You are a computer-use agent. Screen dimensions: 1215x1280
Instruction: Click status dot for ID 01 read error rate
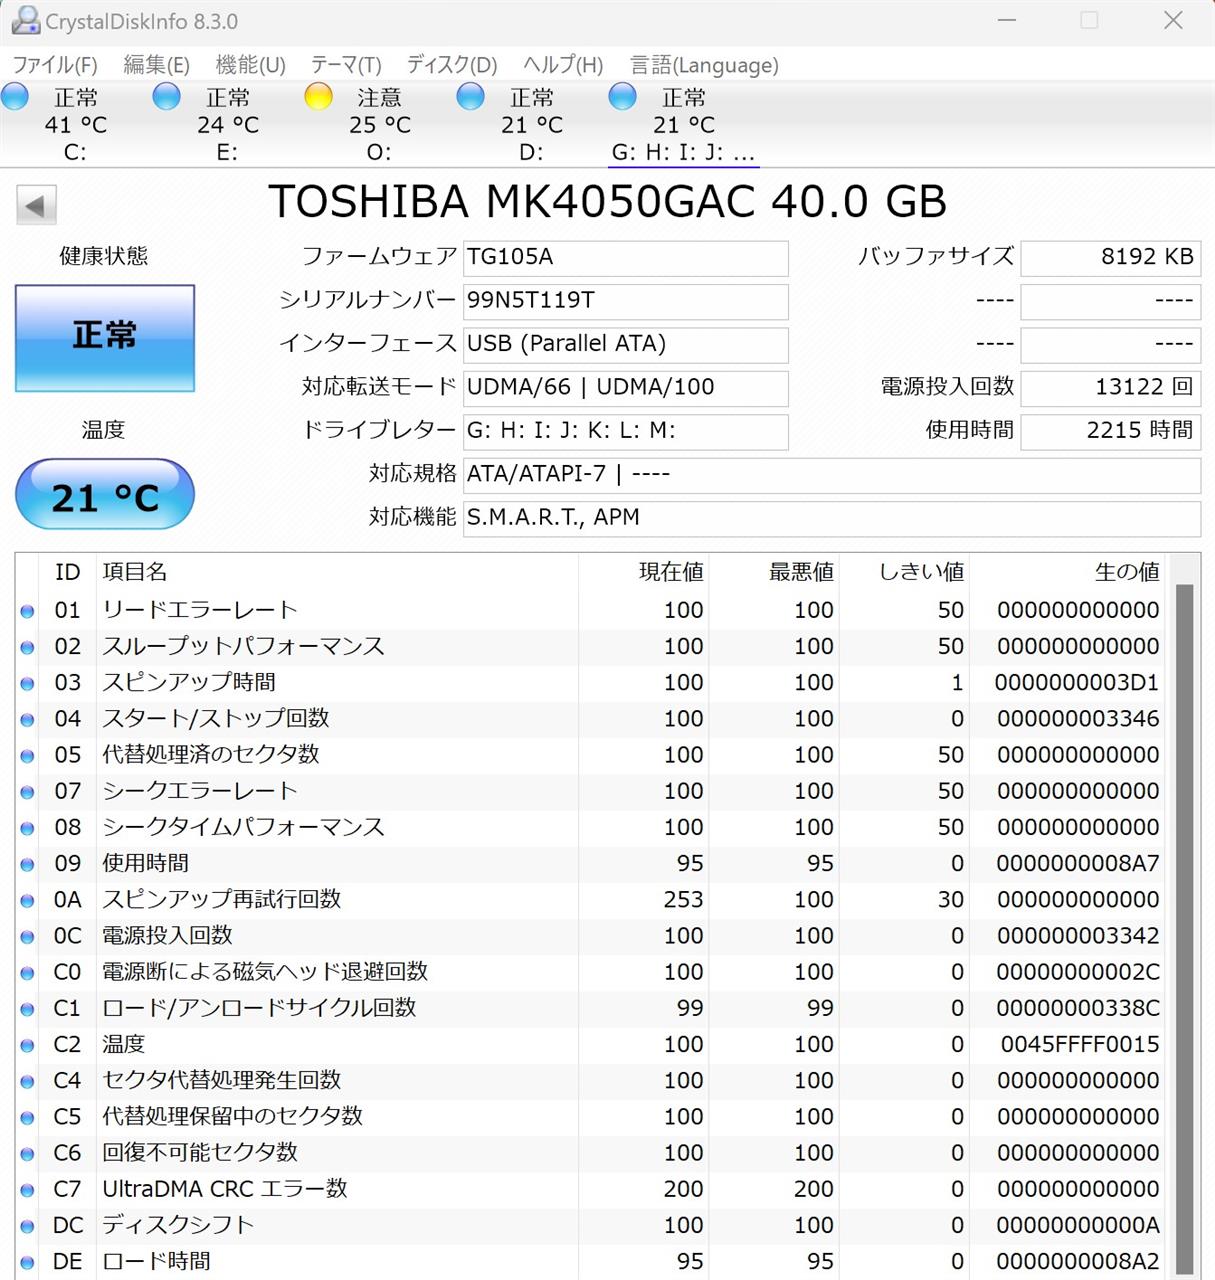27,611
